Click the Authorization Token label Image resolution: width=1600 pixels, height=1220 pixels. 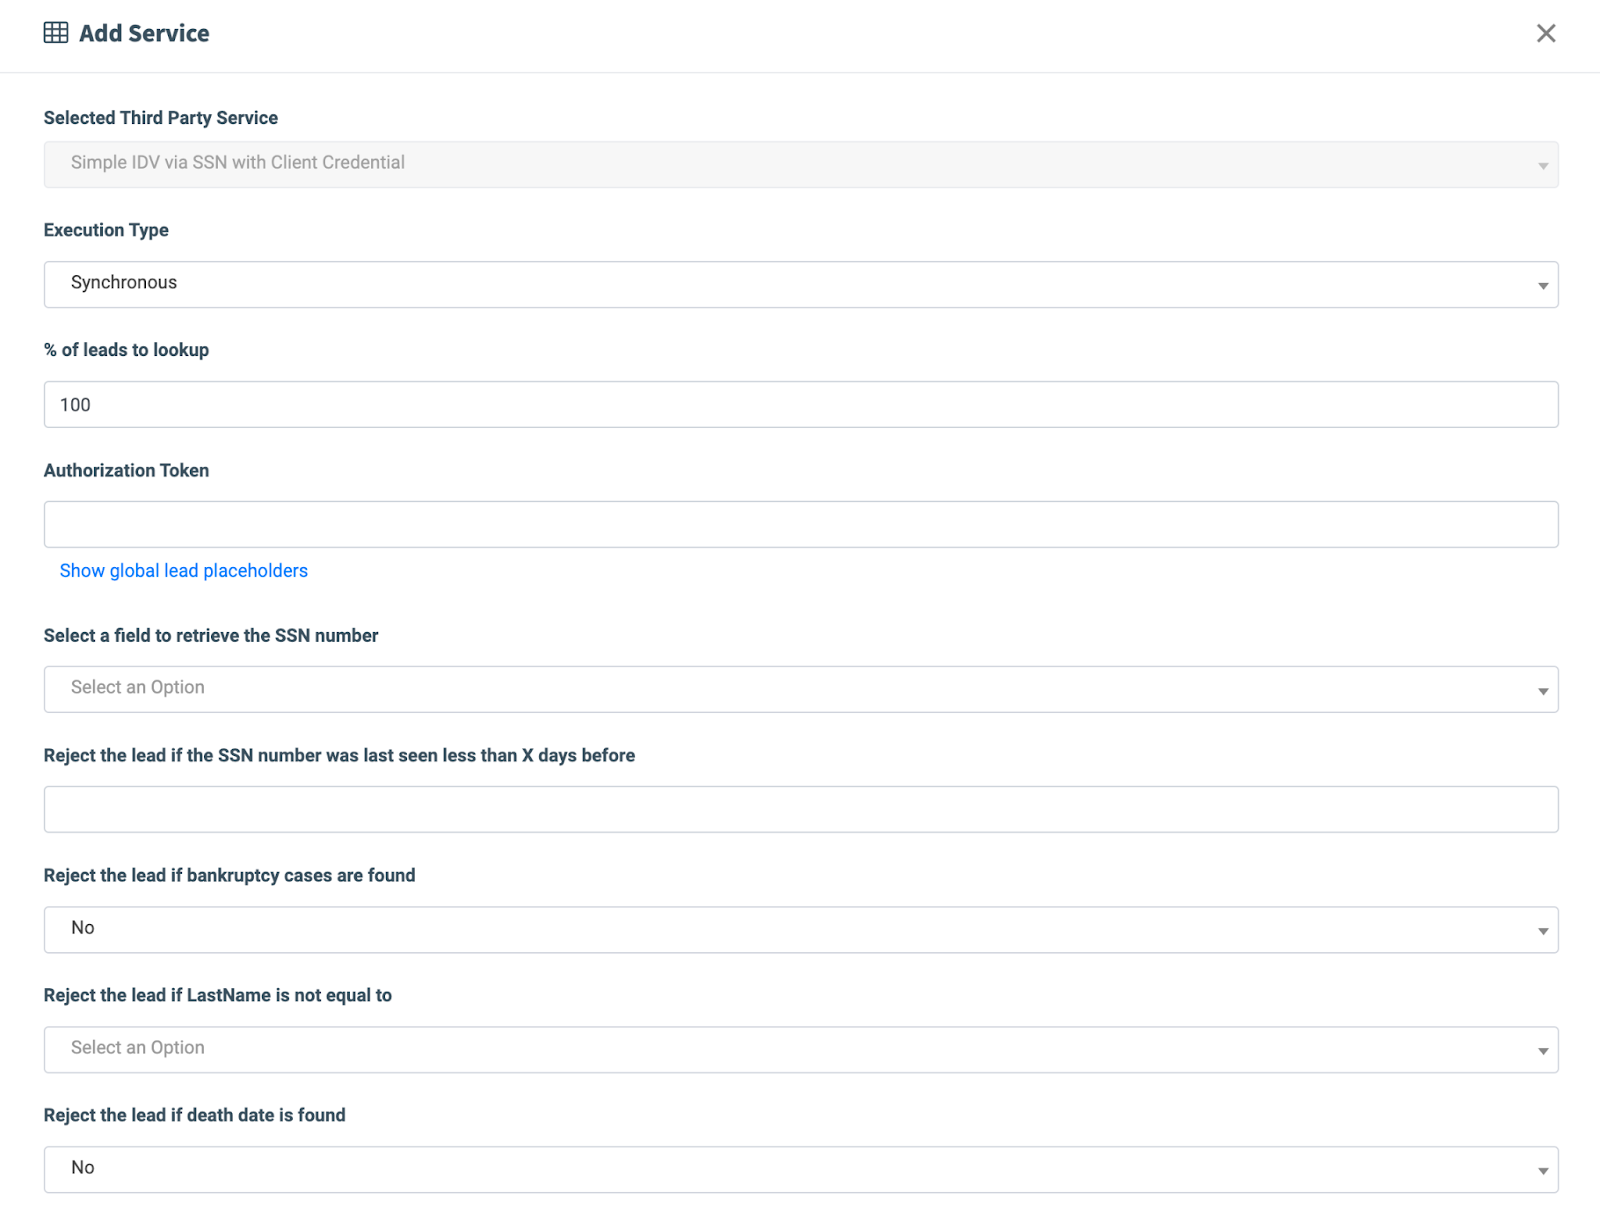[126, 470]
